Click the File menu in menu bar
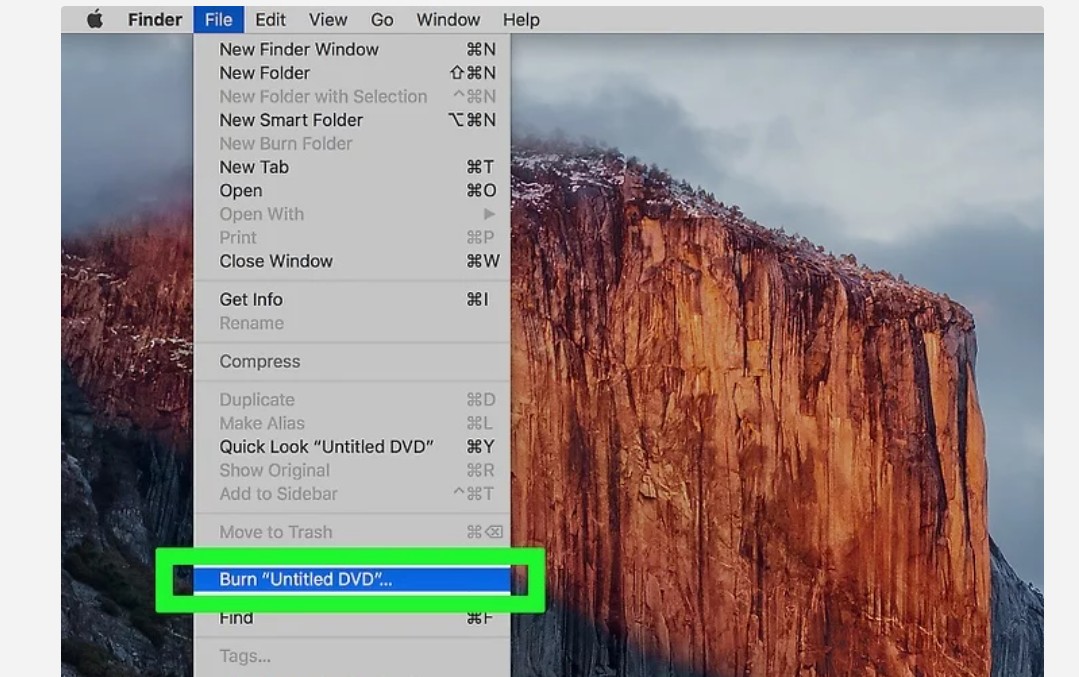This screenshot has height=677, width=1079. click(219, 20)
